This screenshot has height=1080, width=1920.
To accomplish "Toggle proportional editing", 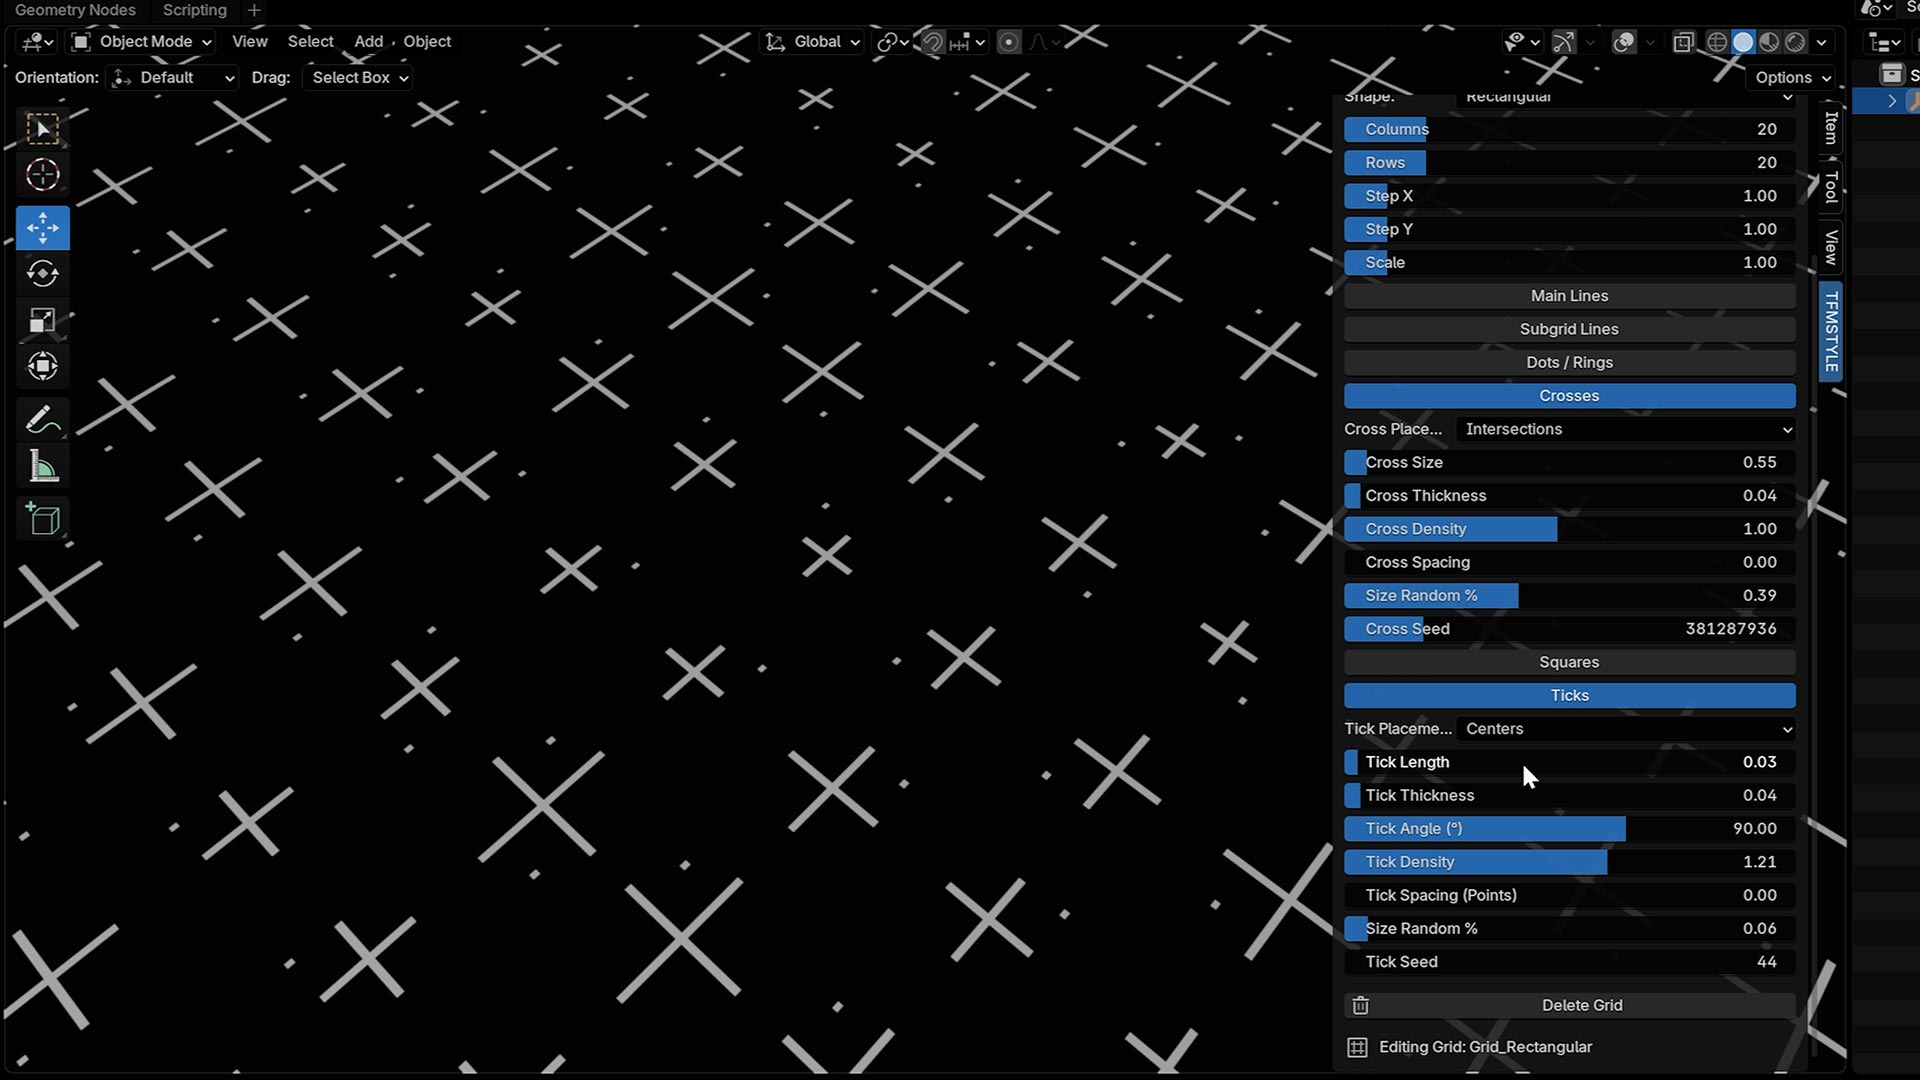I will tap(1009, 42).
